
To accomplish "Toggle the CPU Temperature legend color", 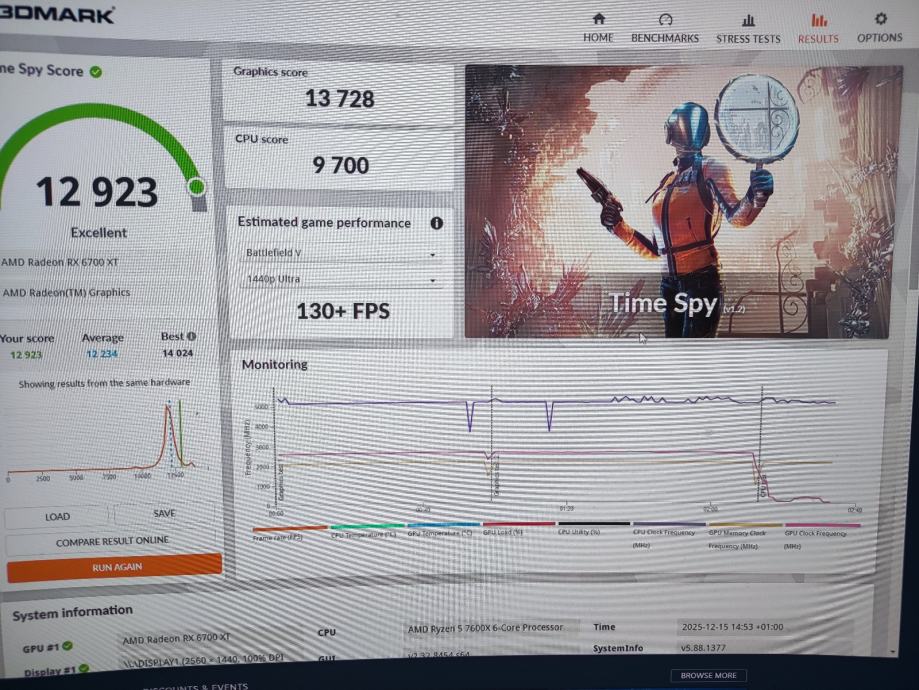I will tap(367, 526).
